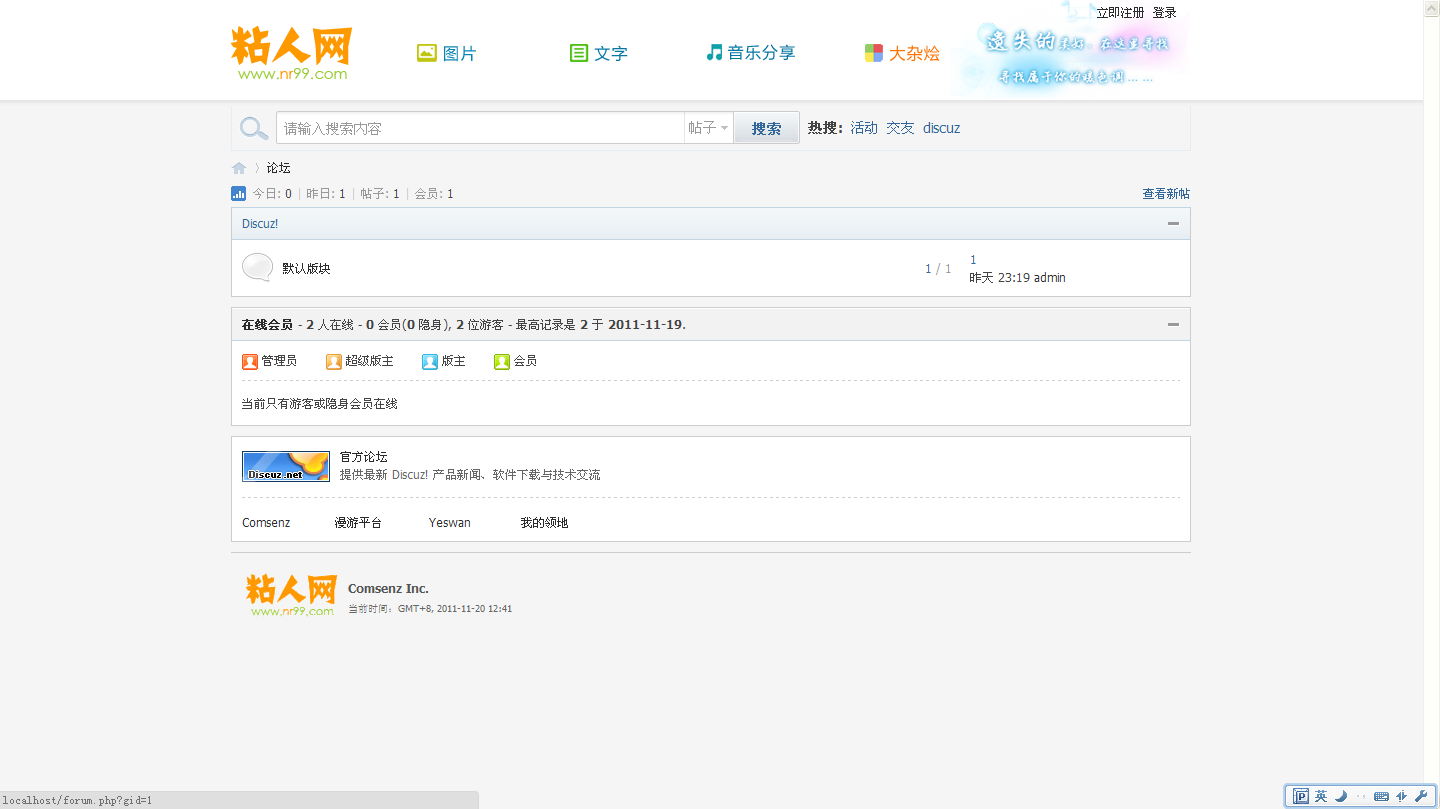Click the IME 'P' logo icon
The image size is (1440, 809).
click(x=1301, y=796)
